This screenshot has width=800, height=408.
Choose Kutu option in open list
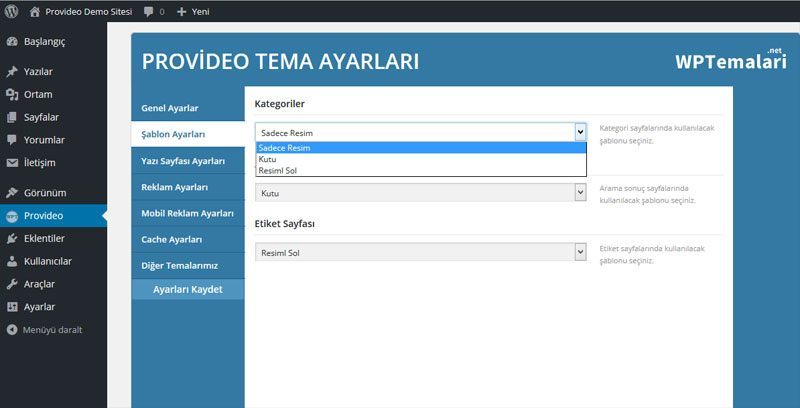point(421,159)
